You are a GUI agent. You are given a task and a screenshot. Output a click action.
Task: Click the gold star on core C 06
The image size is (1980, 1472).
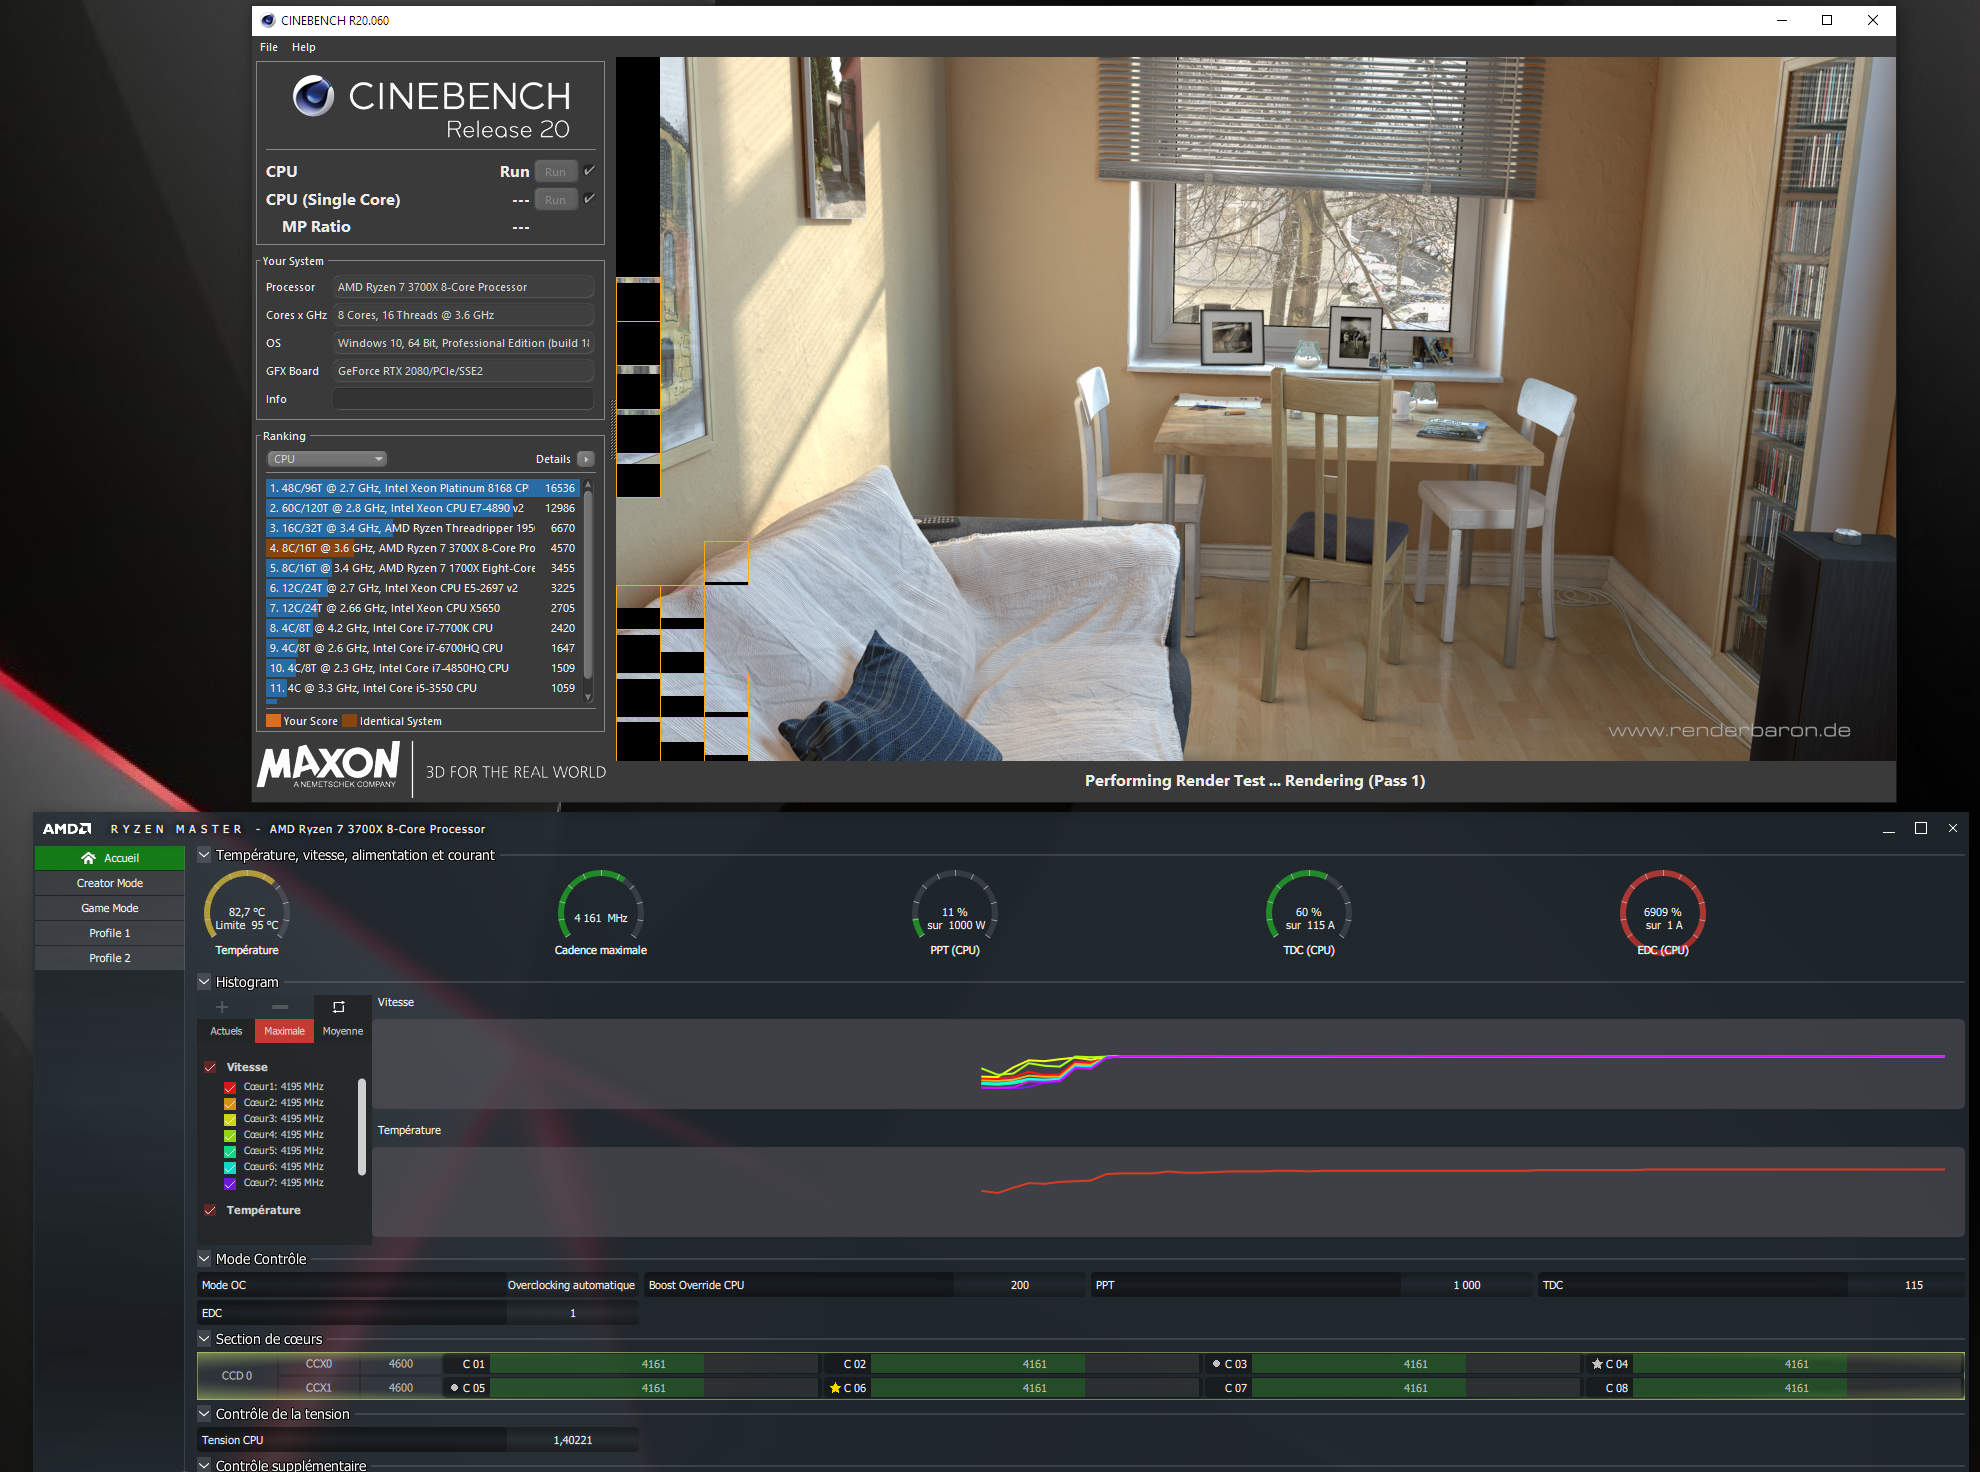pos(835,1388)
